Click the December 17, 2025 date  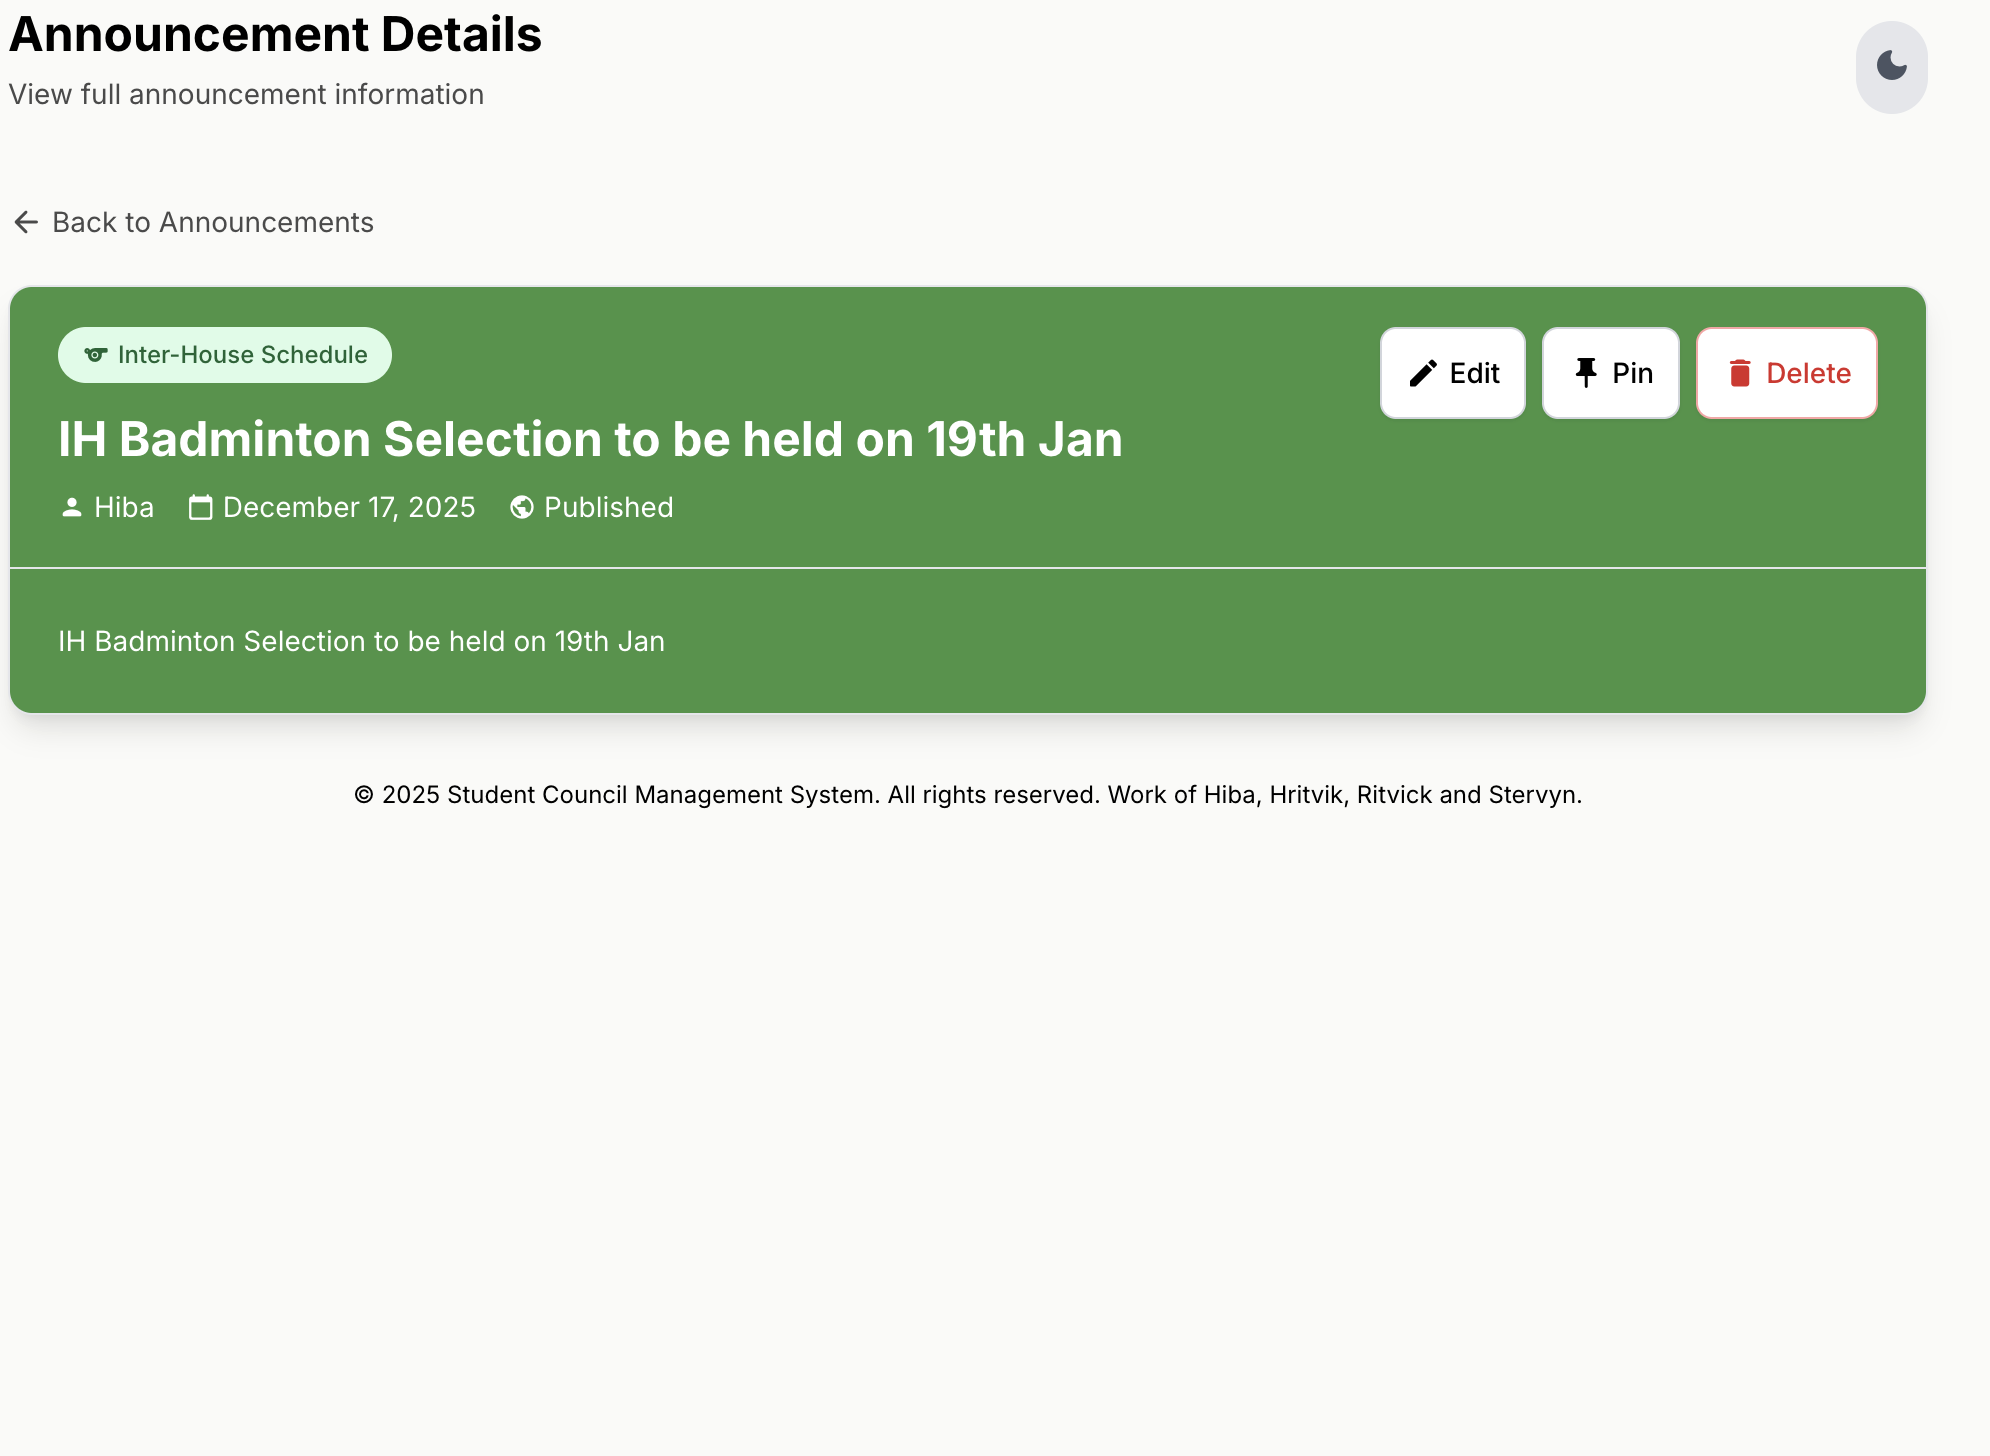[x=349, y=508]
